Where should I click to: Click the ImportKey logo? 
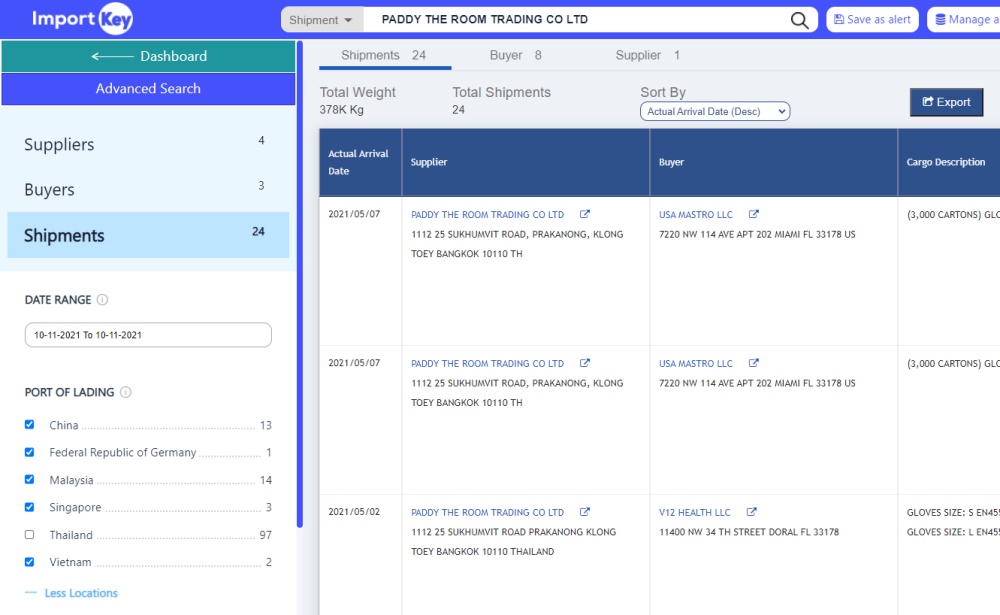[82, 19]
